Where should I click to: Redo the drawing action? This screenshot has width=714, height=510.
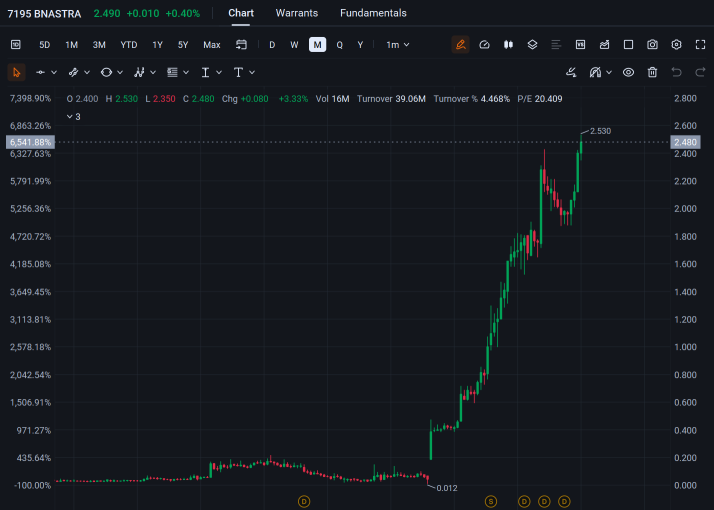click(x=700, y=72)
